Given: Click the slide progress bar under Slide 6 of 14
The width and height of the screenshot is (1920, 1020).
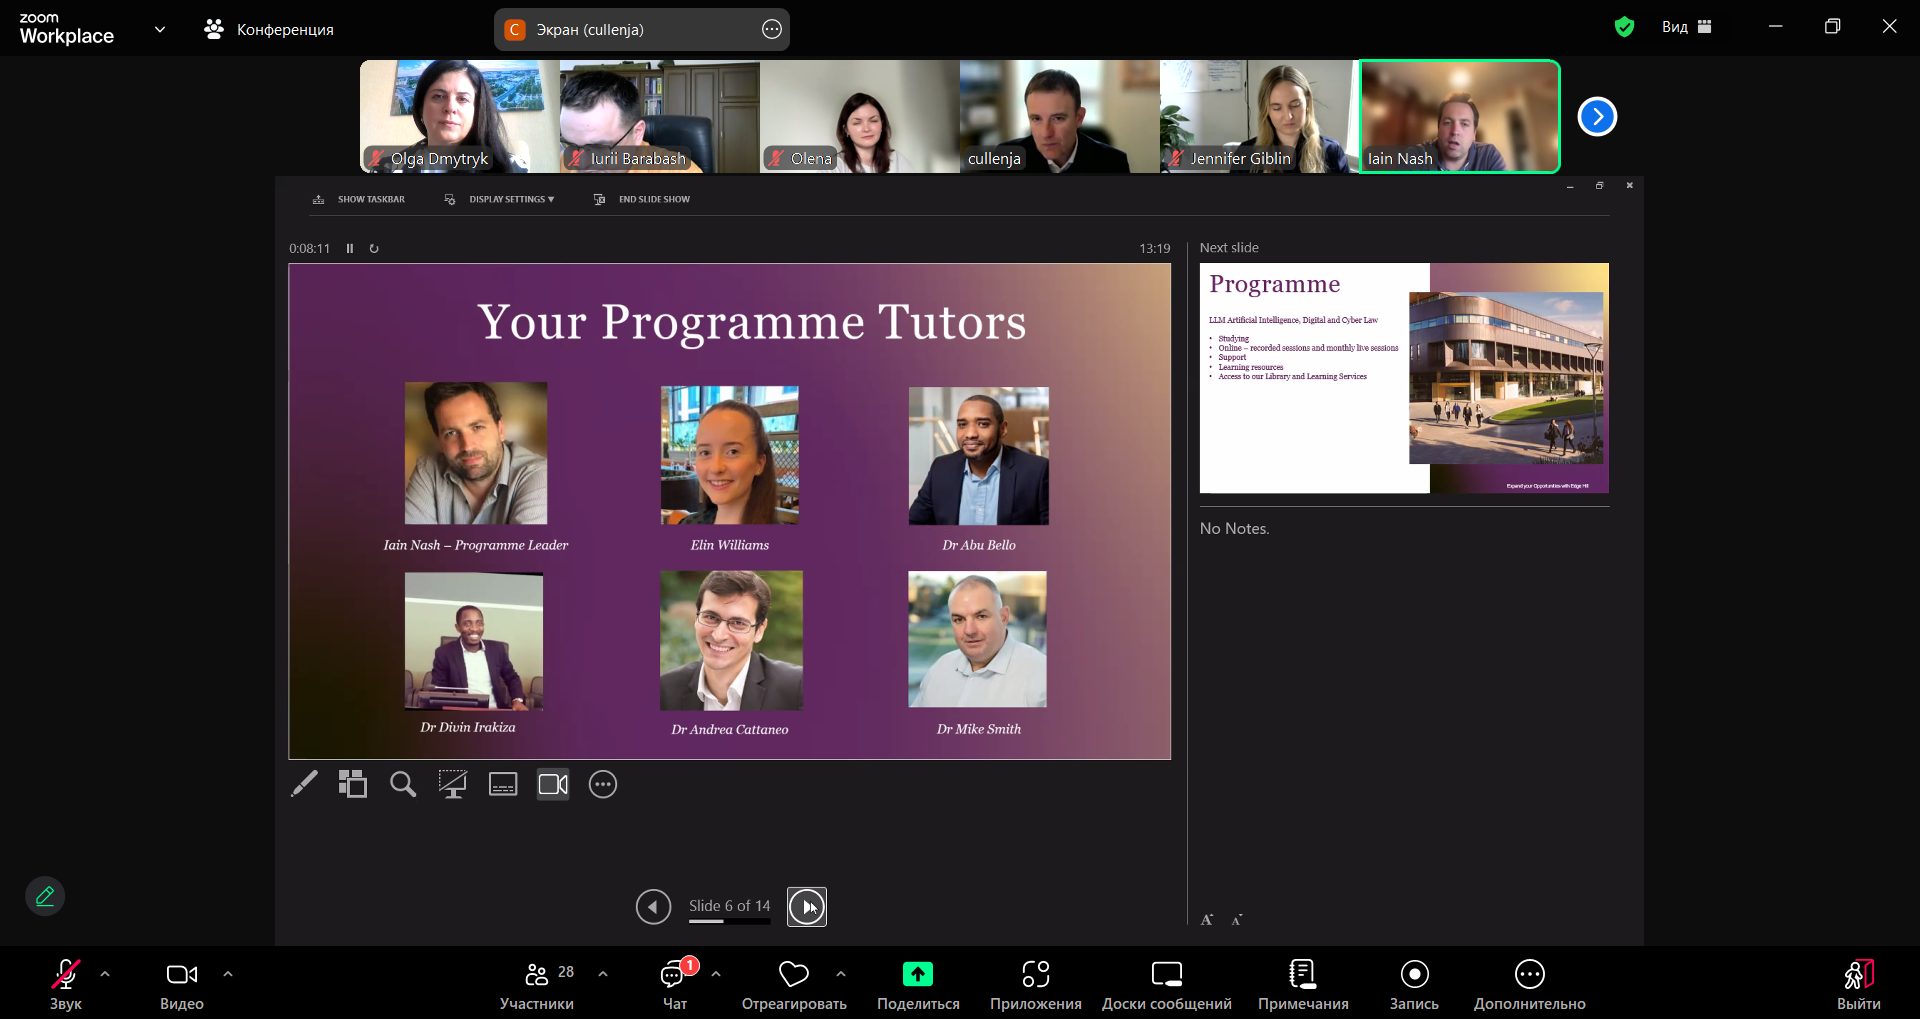Looking at the screenshot, I should tap(729, 922).
